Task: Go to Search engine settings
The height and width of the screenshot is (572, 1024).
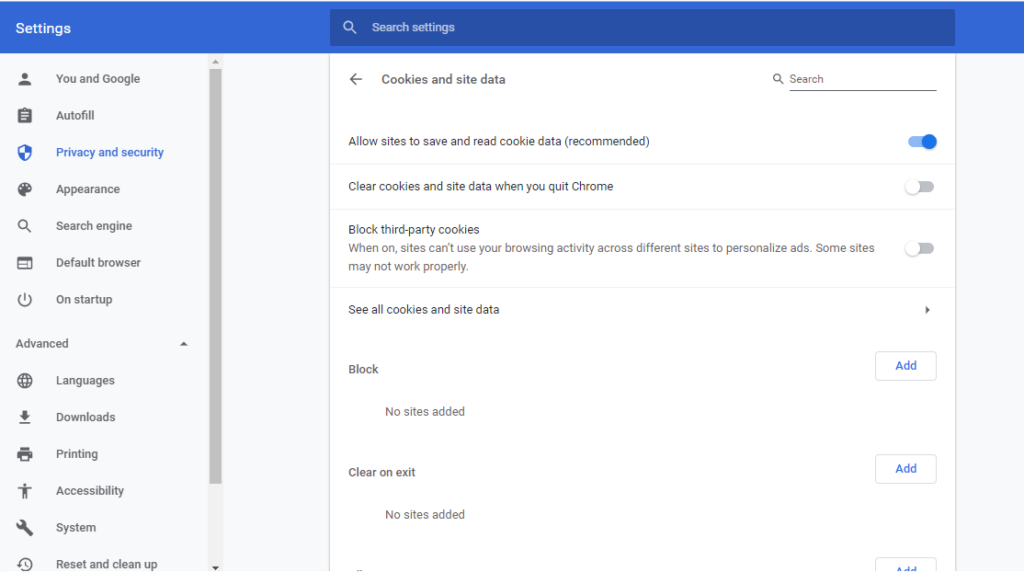Action: (94, 227)
